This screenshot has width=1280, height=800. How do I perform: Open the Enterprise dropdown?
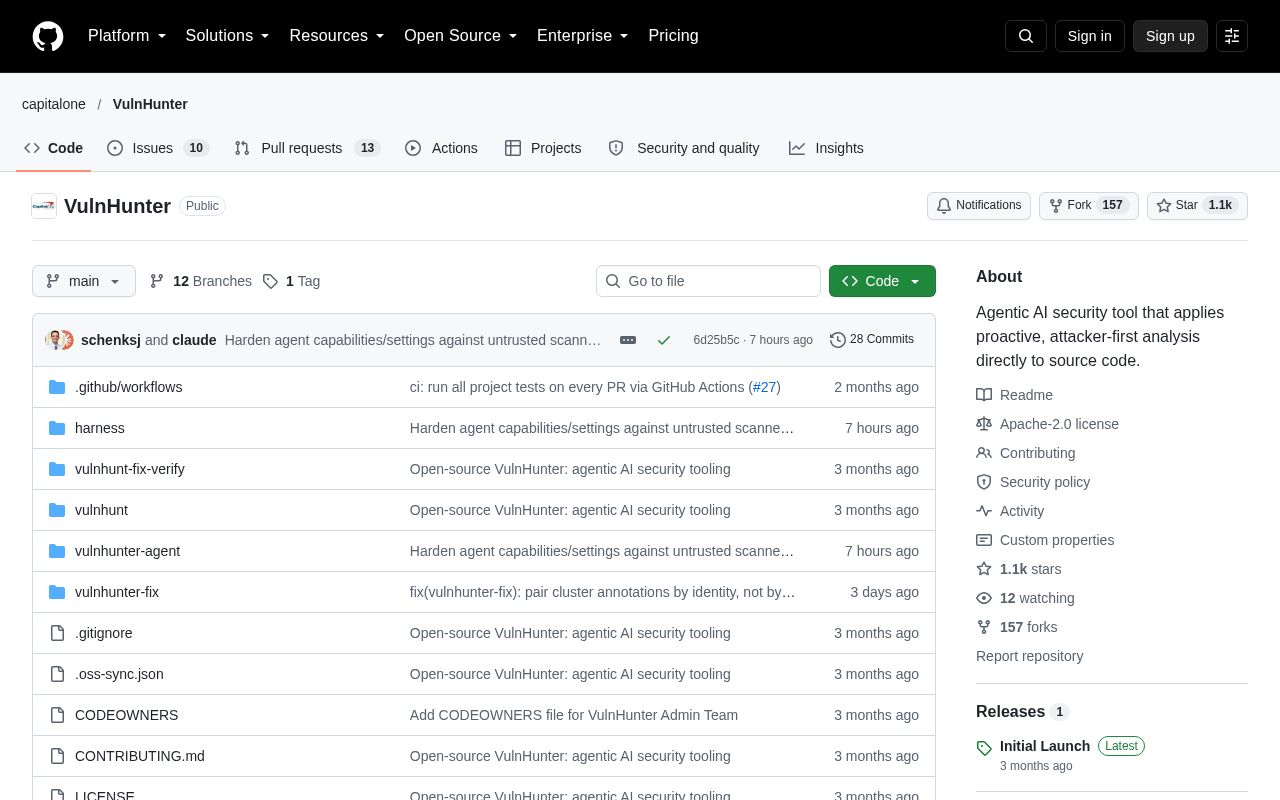[x=583, y=36]
